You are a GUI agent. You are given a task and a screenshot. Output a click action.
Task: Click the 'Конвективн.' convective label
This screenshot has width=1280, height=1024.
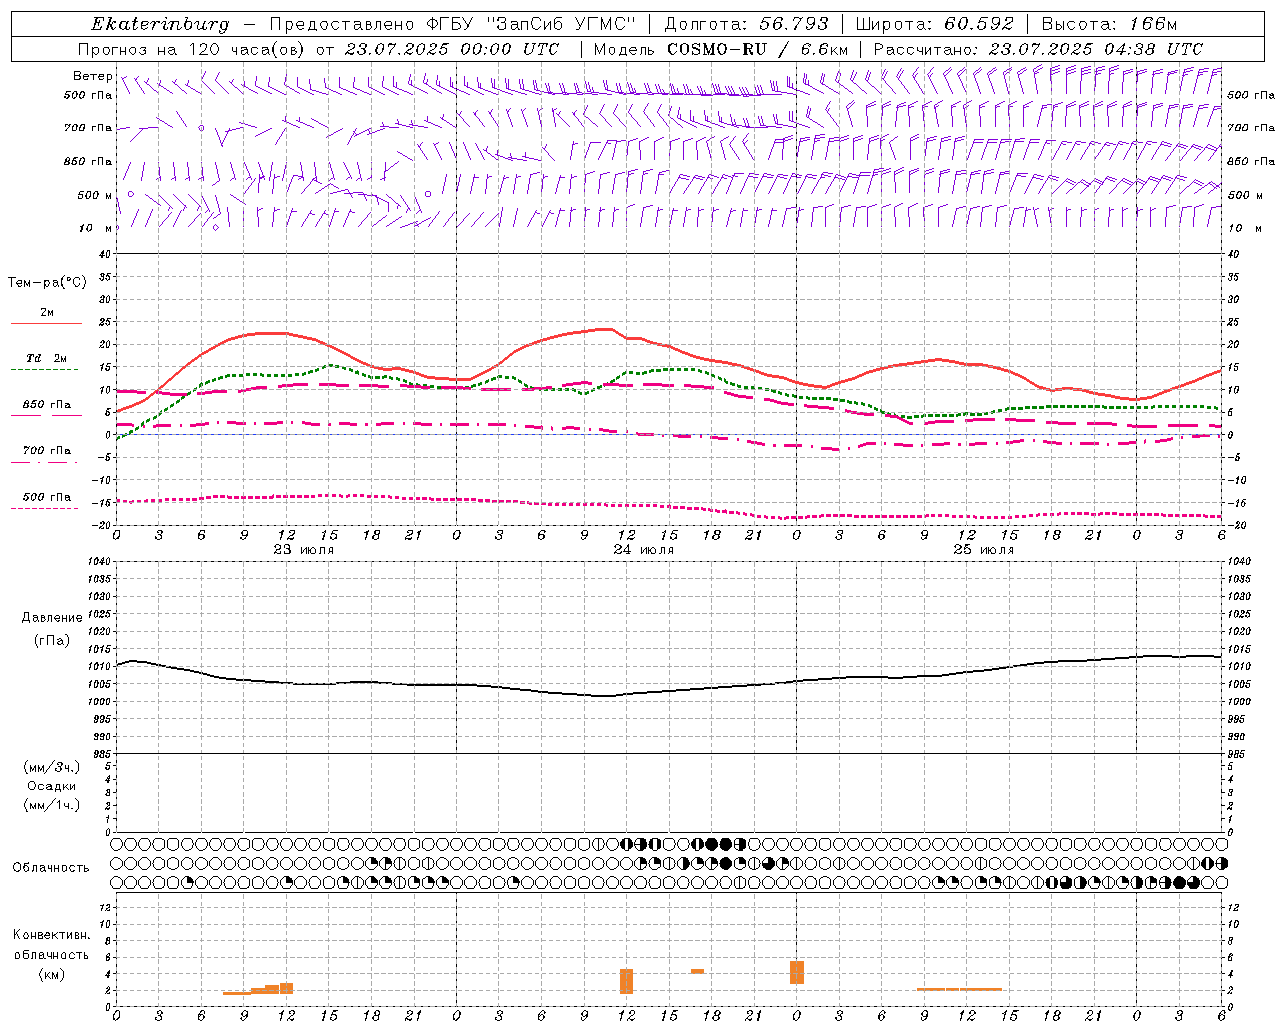[x=51, y=935]
